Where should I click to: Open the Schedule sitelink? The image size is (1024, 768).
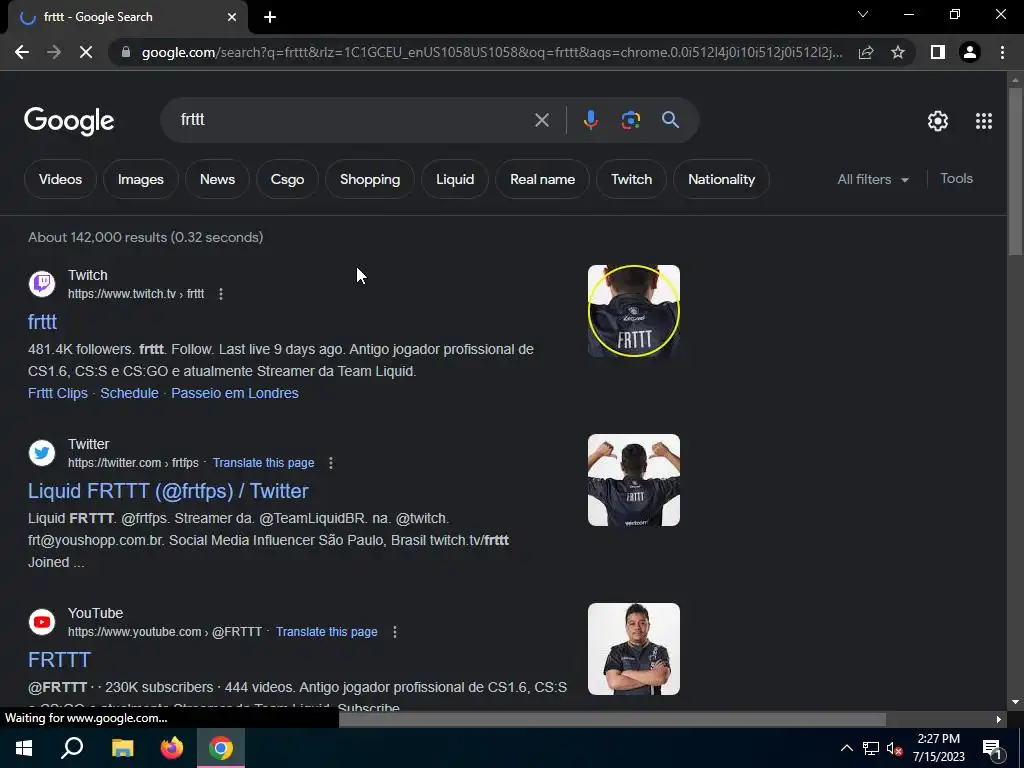pyautogui.click(x=129, y=393)
